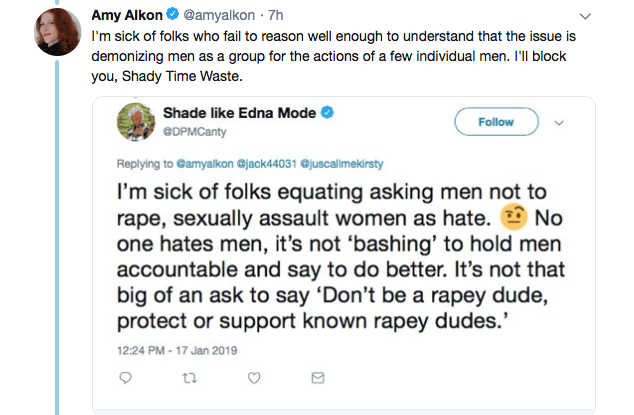Follow the @DPMCanty account
634x415 pixels.
pyautogui.click(x=497, y=122)
